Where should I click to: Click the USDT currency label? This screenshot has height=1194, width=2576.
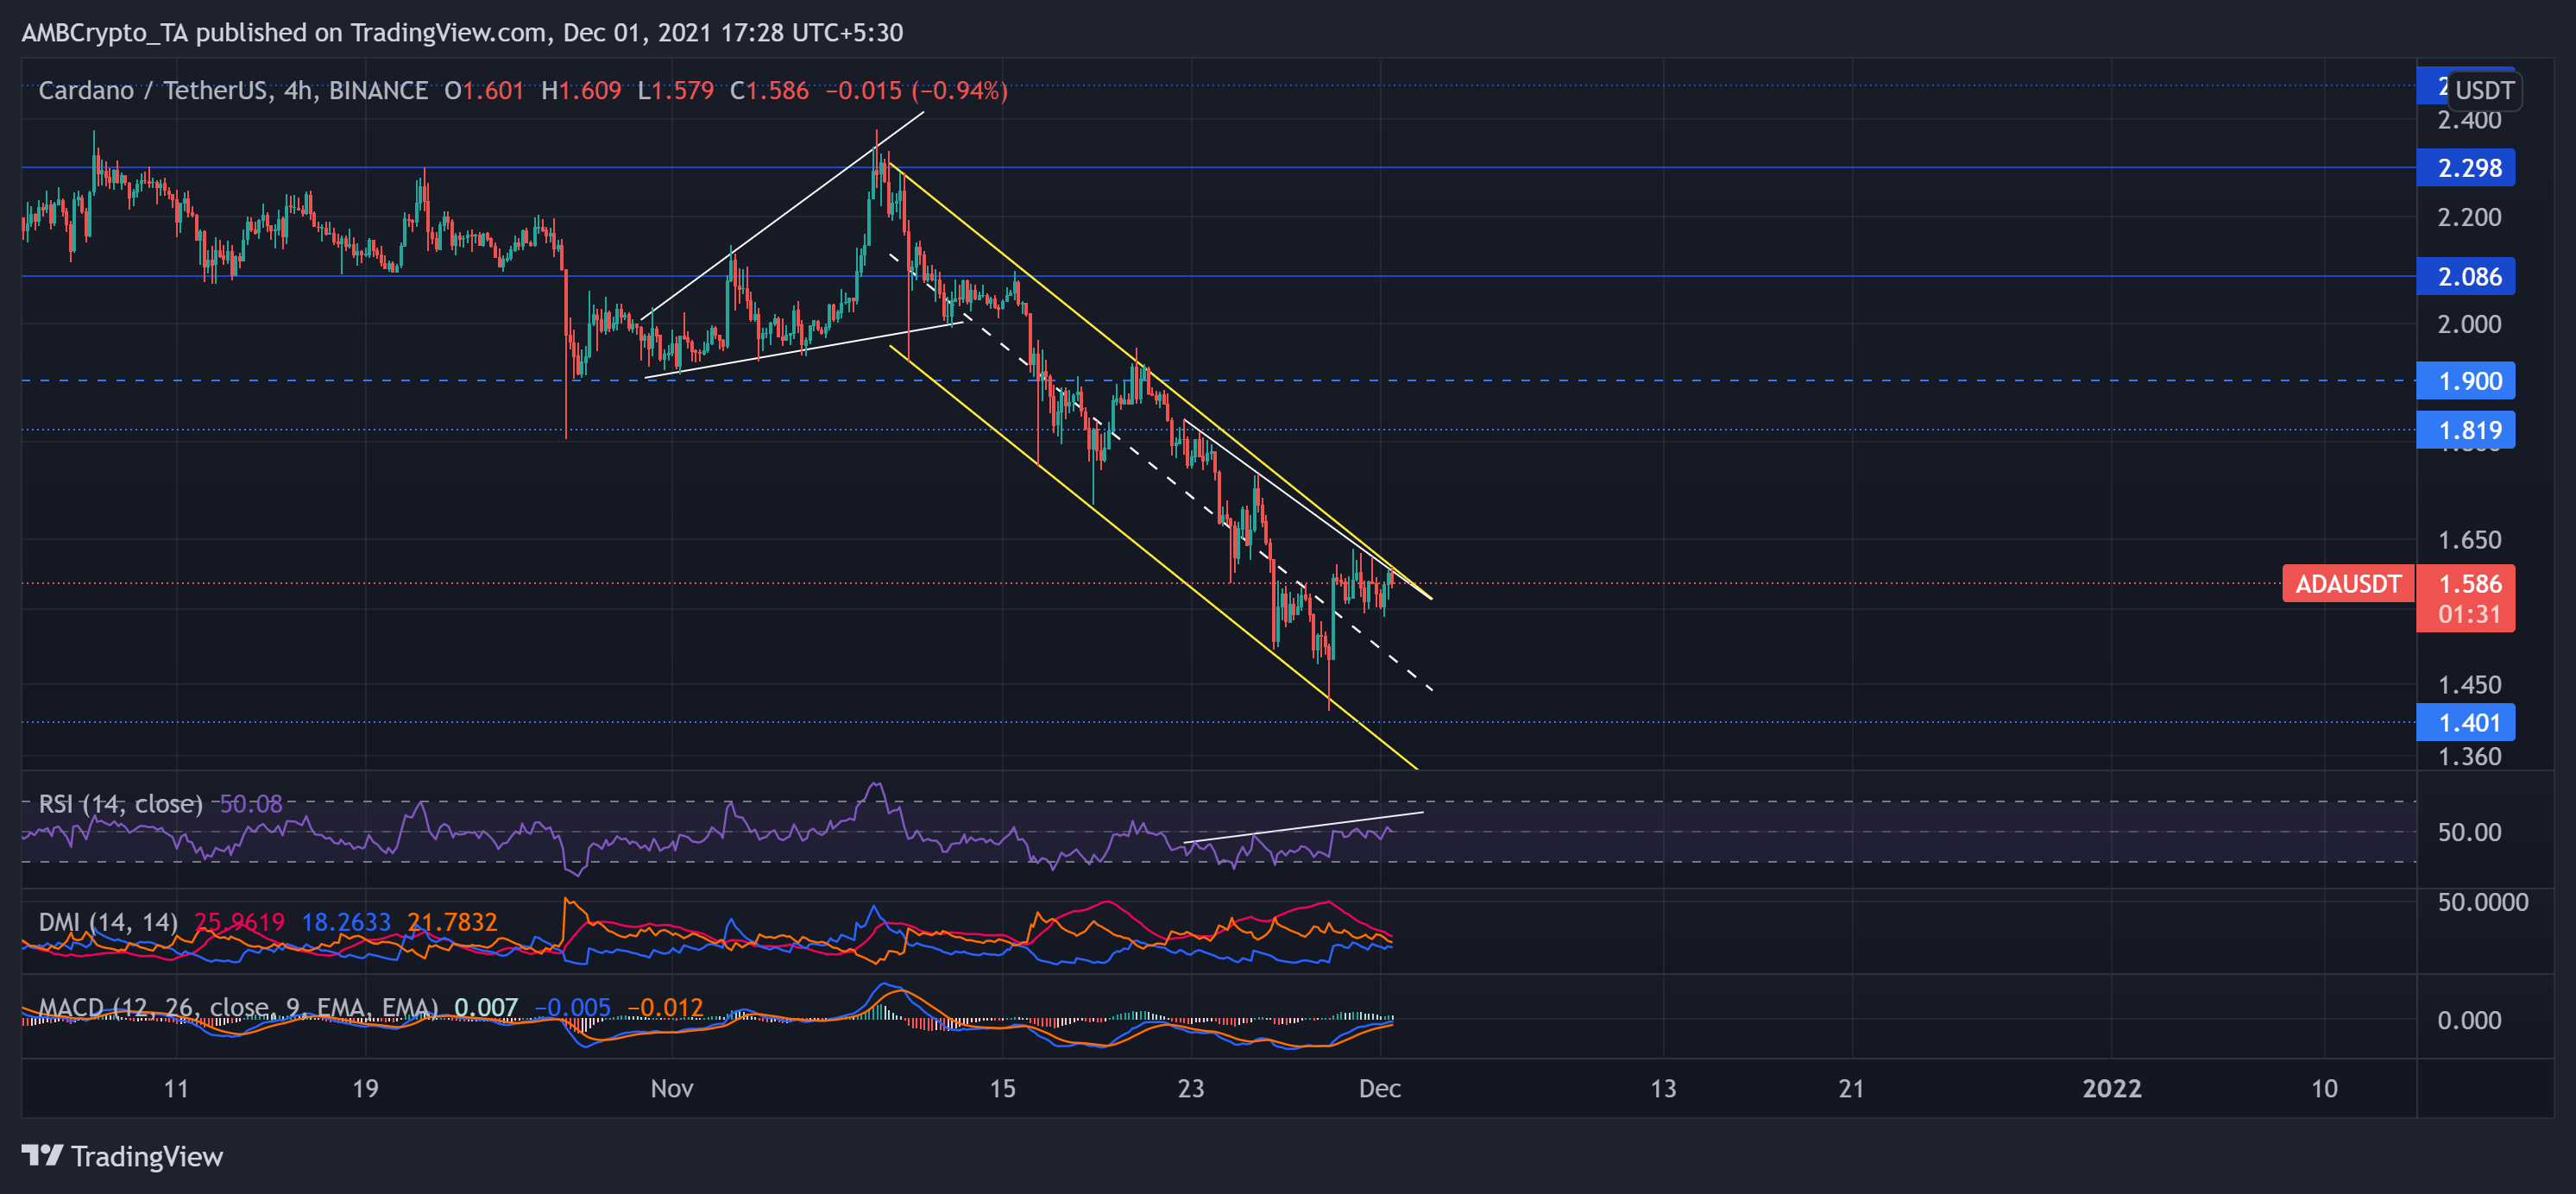2484,91
